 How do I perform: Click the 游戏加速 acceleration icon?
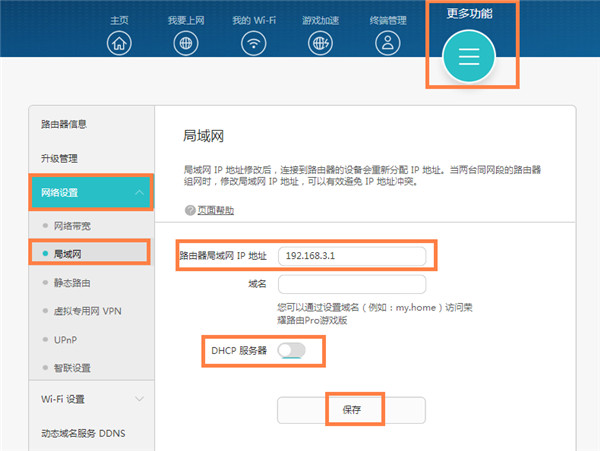pyautogui.click(x=321, y=43)
